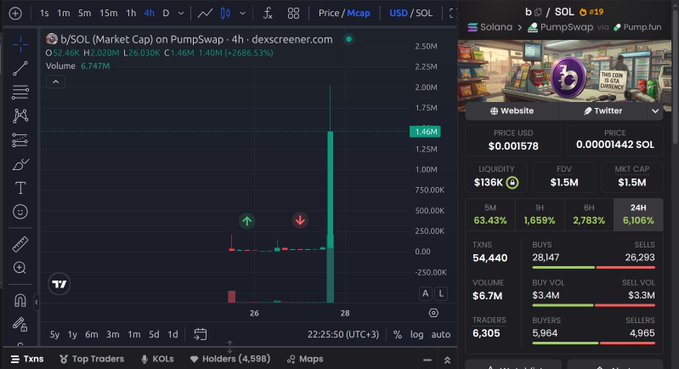Set chart range to 5y
The image size is (679, 369).
(x=55, y=334)
